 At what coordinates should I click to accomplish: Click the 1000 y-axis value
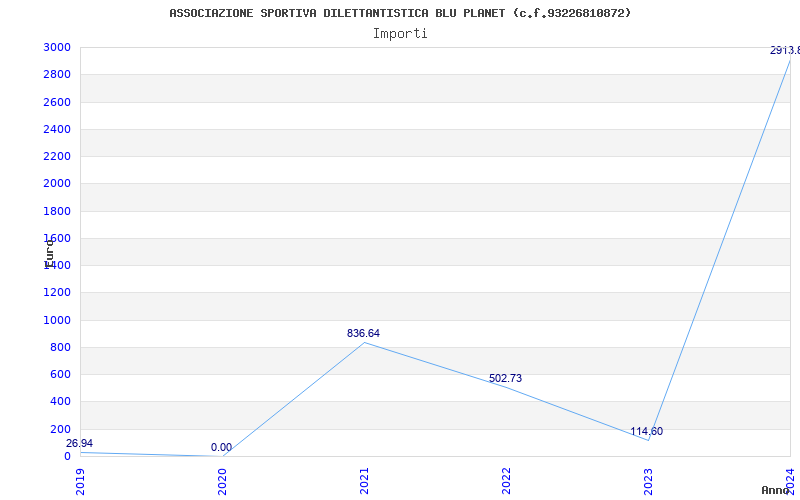(x=57, y=320)
